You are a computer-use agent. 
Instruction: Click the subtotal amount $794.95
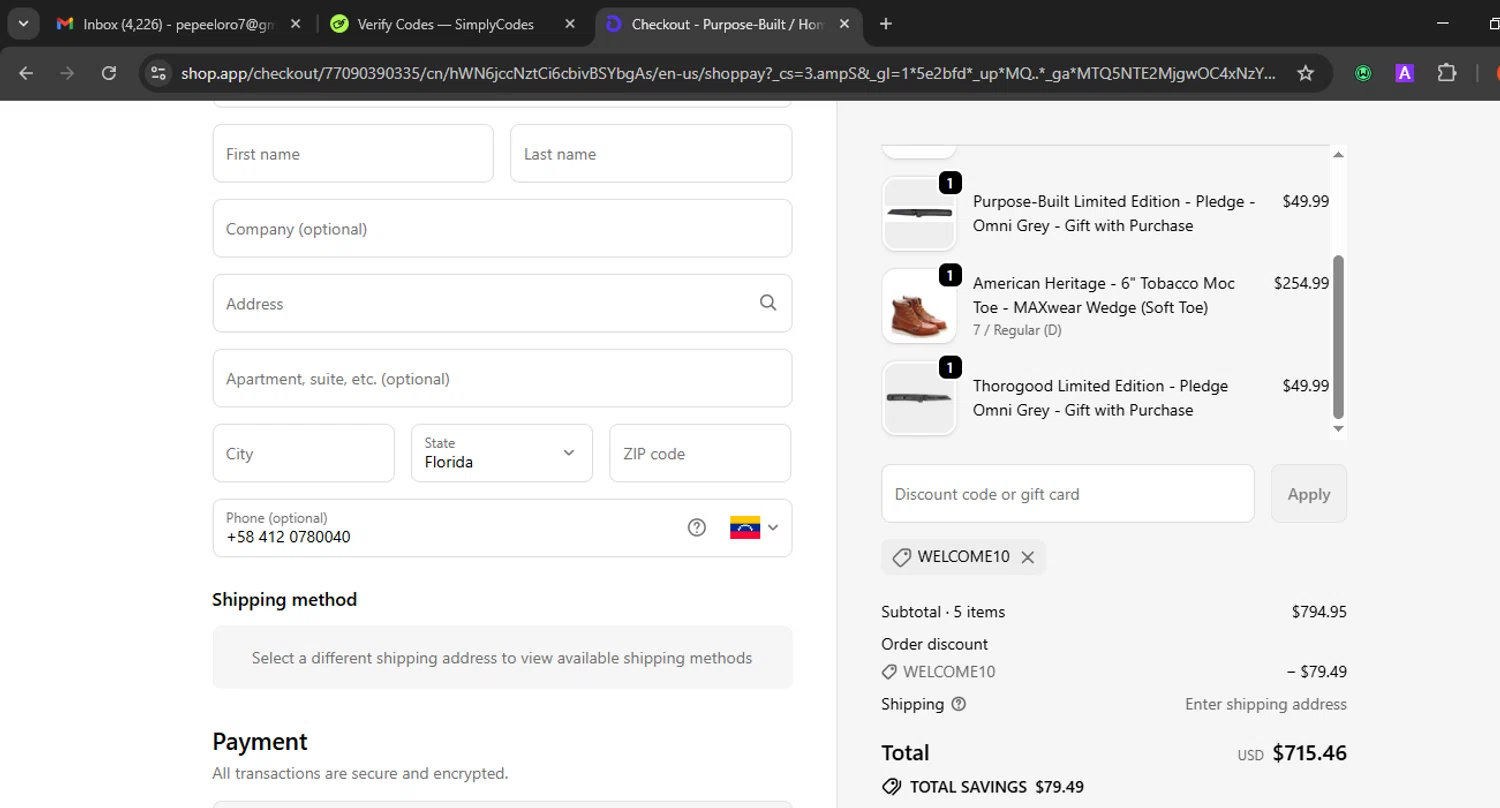(1319, 612)
